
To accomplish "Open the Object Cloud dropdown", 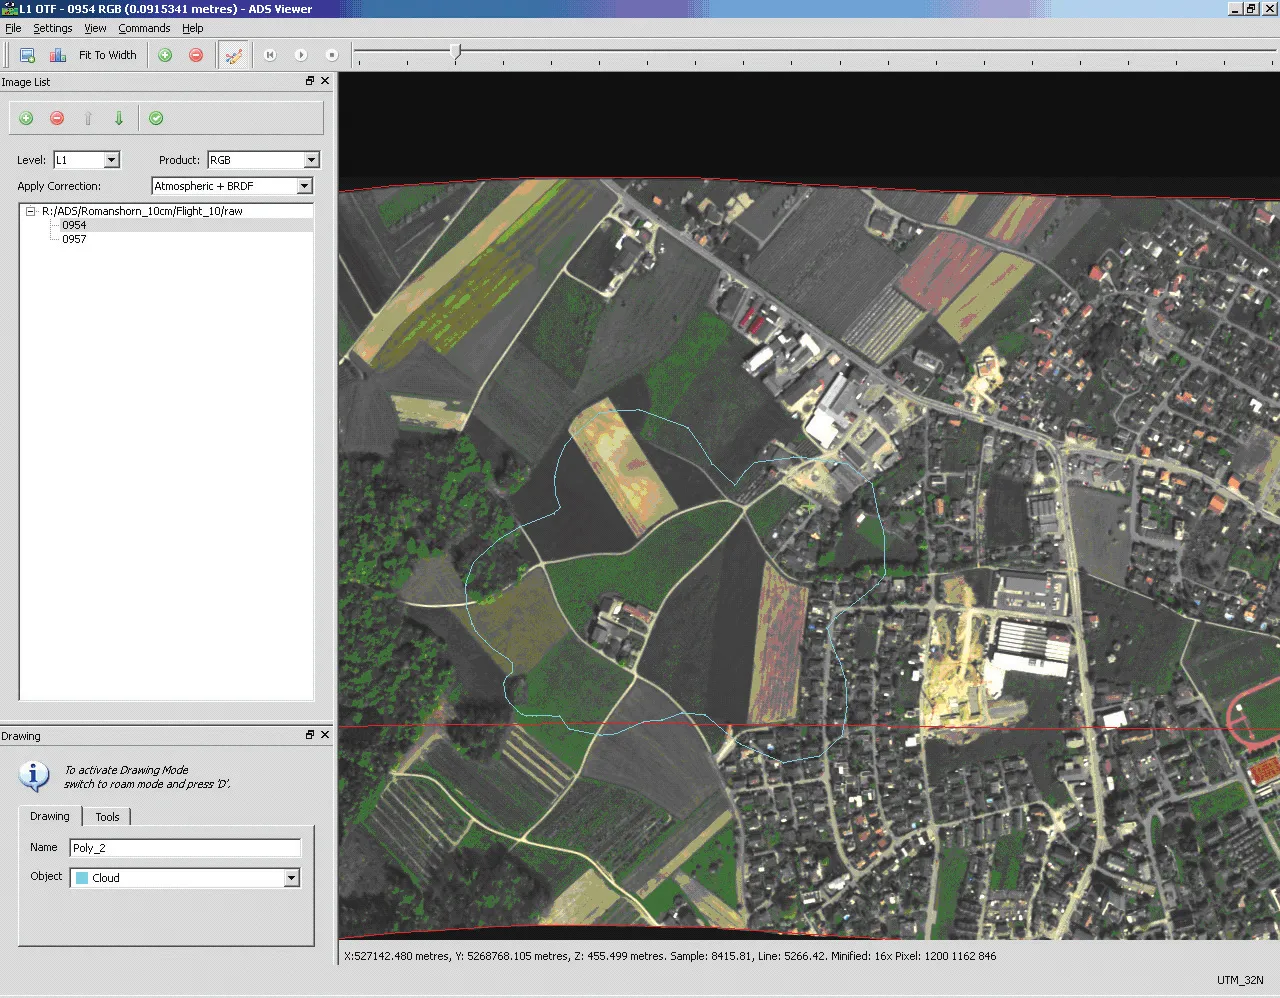I will coord(291,878).
